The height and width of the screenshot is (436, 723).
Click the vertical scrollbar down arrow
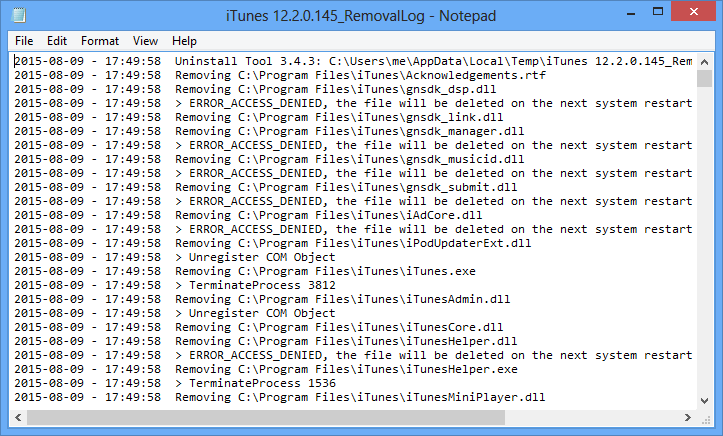[x=704, y=401]
